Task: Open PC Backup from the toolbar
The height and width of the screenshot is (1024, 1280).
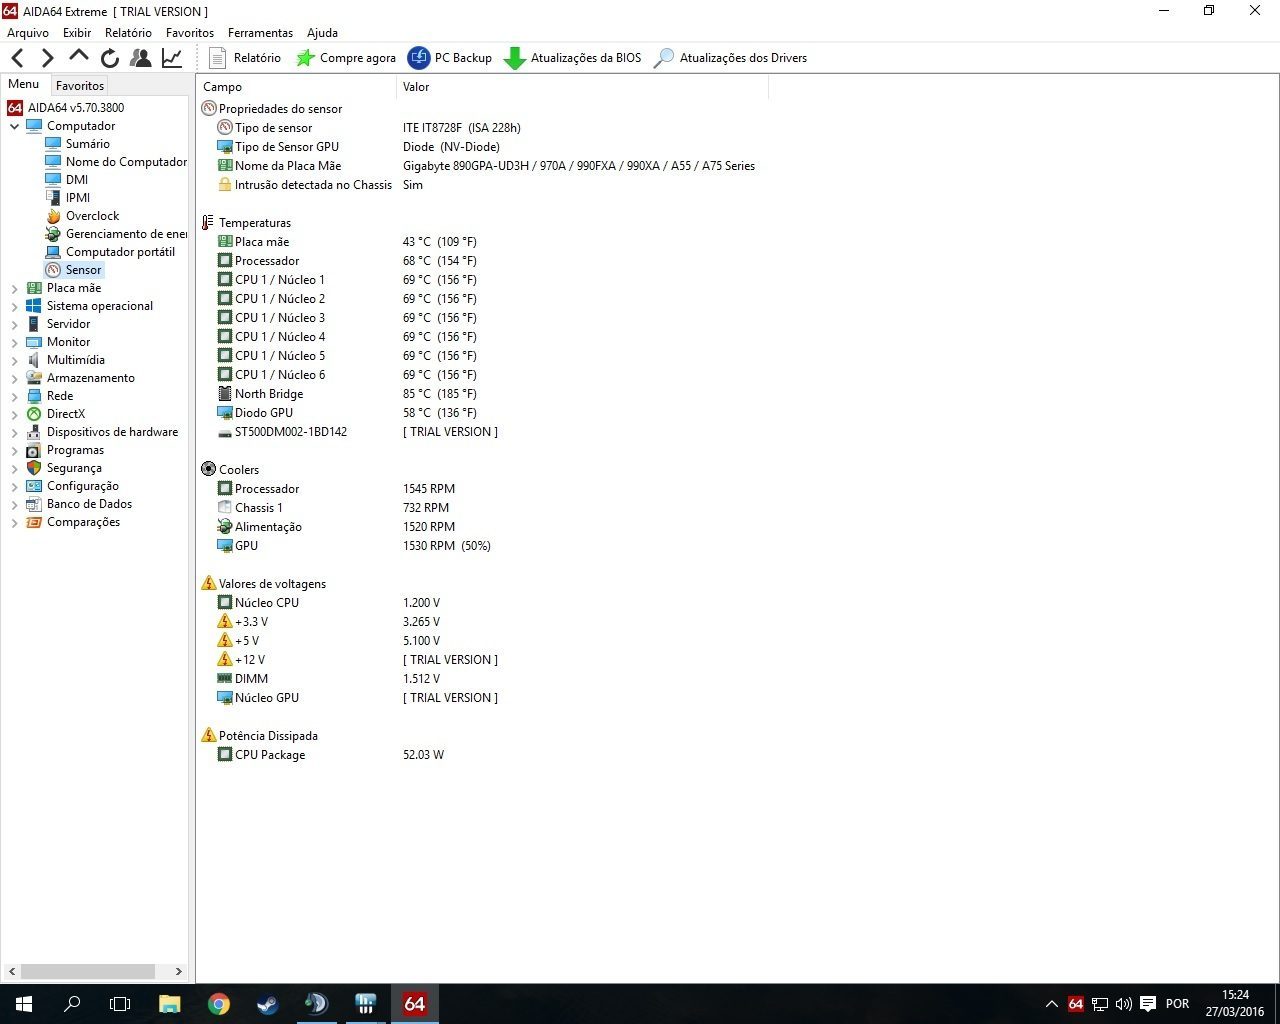Action: click(450, 58)
